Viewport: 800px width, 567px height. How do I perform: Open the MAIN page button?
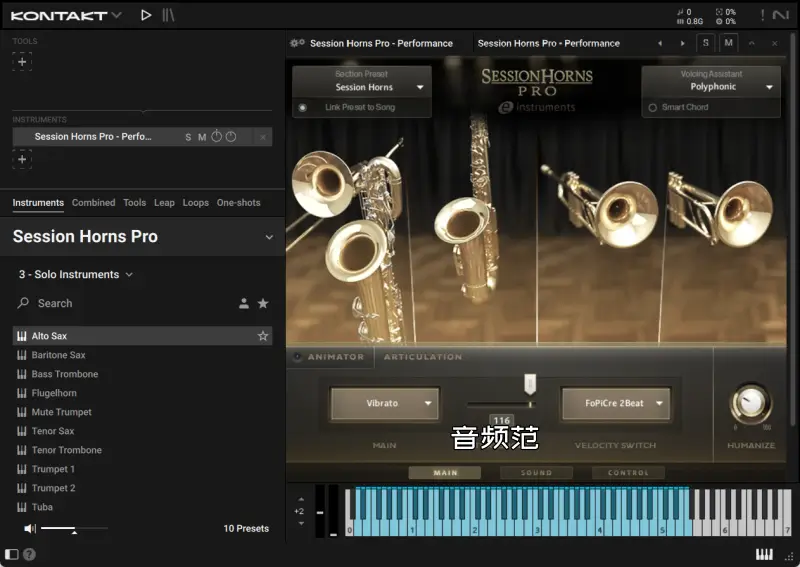[445, 473]
